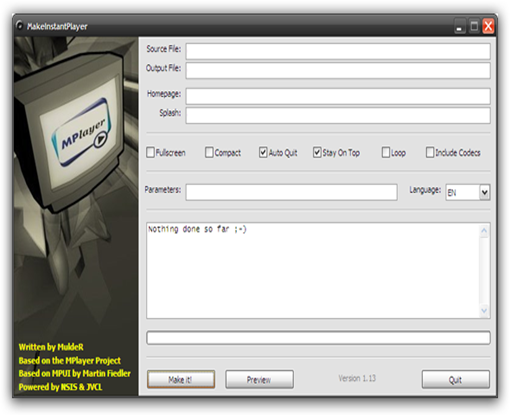Focus the Source File input field
Screen dimensions: 510x415
(x=338, y=51)
